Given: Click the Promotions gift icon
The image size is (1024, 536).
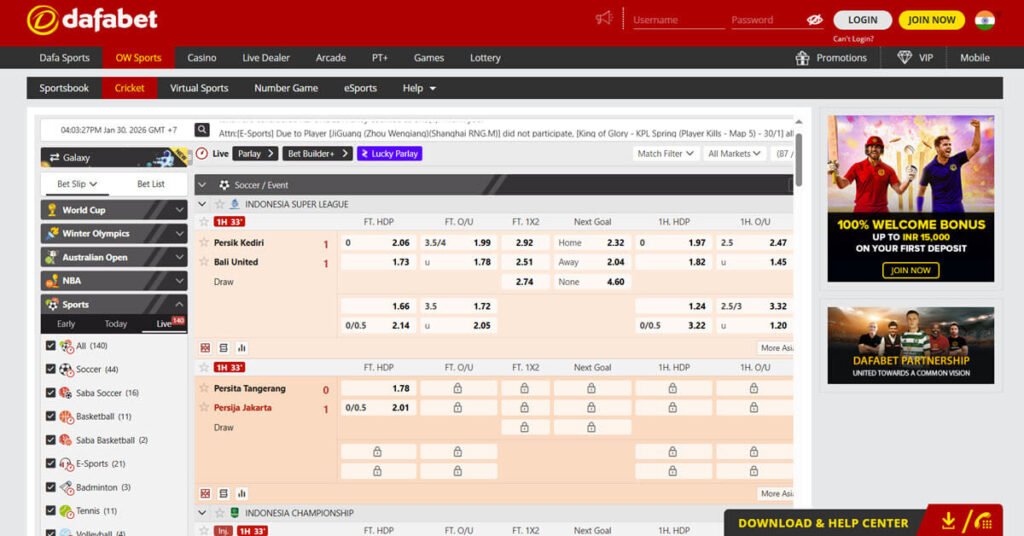Looking at the screenshot, I should tap(802, 58).
